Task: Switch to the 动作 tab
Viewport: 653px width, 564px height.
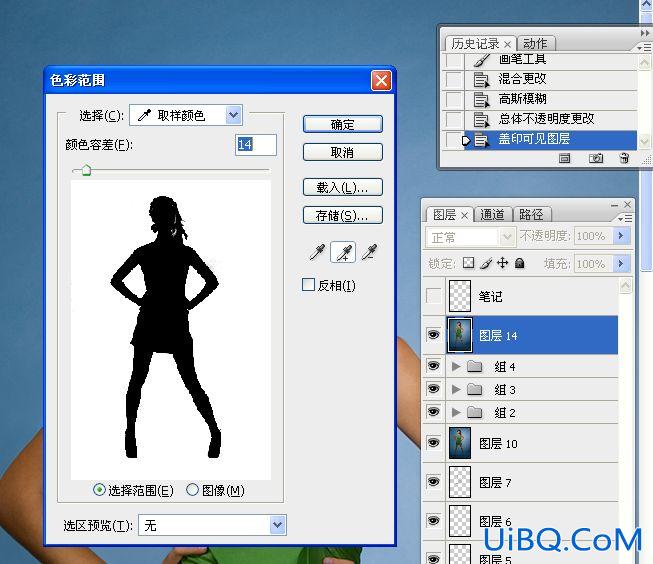Action: pyautogui.click(x=535, y=43)
